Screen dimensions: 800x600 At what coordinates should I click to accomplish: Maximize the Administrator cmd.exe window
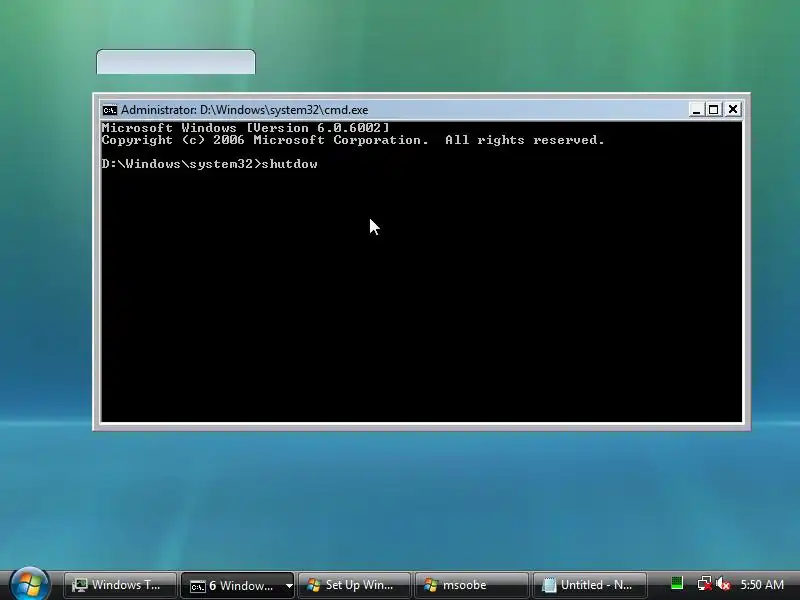(x=713, y=110)
